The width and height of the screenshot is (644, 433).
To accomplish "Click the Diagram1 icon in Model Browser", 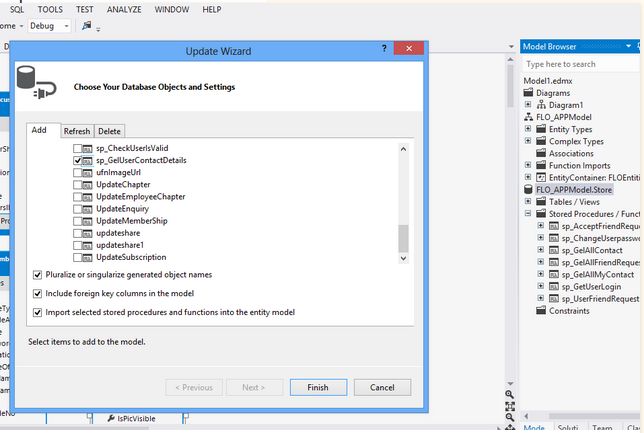I will 541,105.
